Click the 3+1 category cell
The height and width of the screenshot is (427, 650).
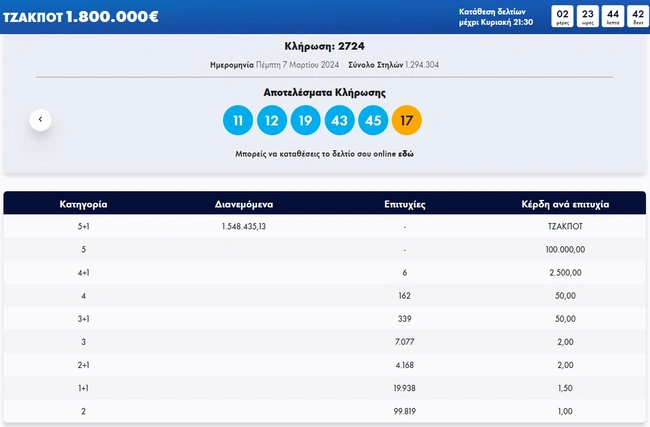pyautogui.click(x=83, y=319)
